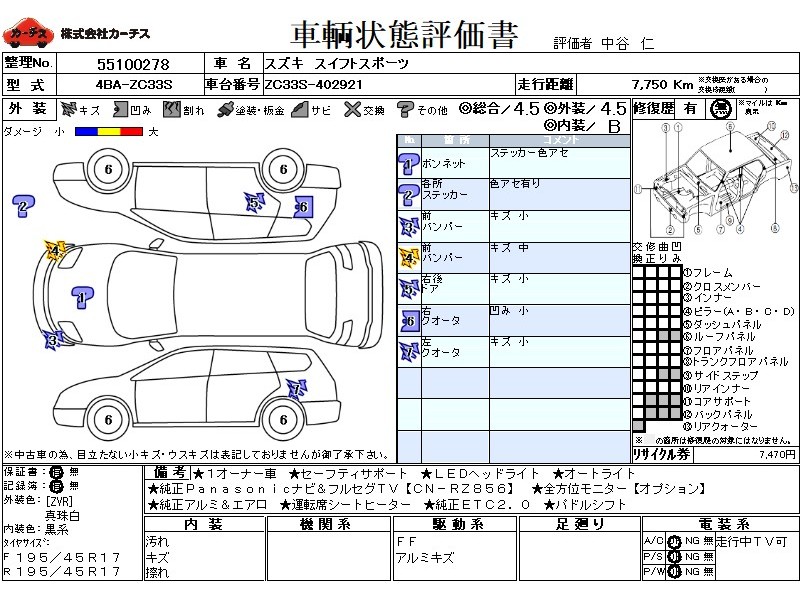This screenshot has height=600, width=800.
Task: Select the 内装 section header
Action: [203, 525]
